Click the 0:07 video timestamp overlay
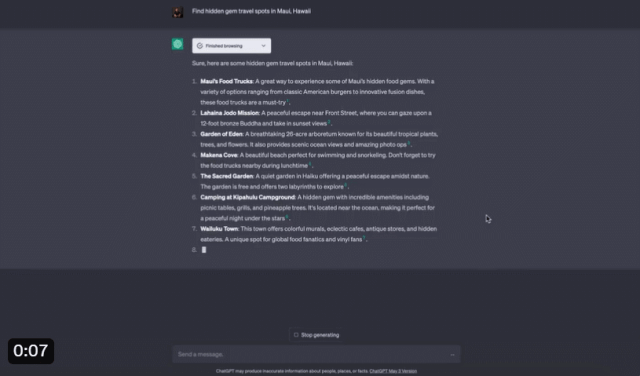Image resolution: width=640 pixels, height=376 pixels. tap(31, 351)
